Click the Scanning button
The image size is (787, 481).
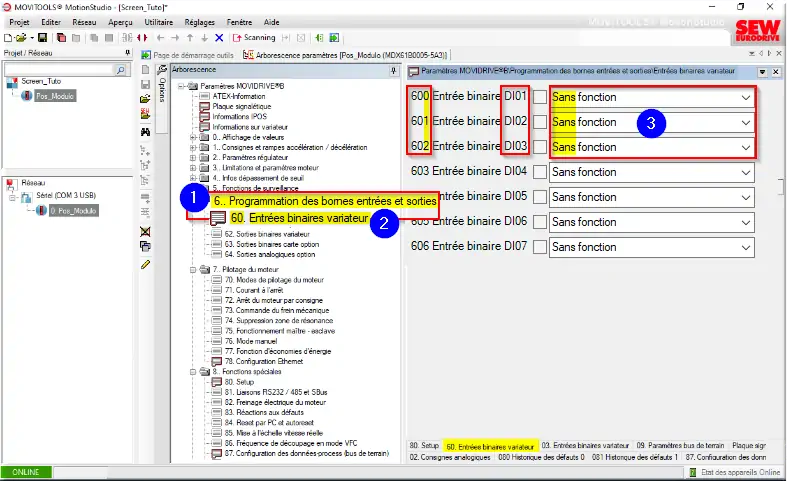254,38
